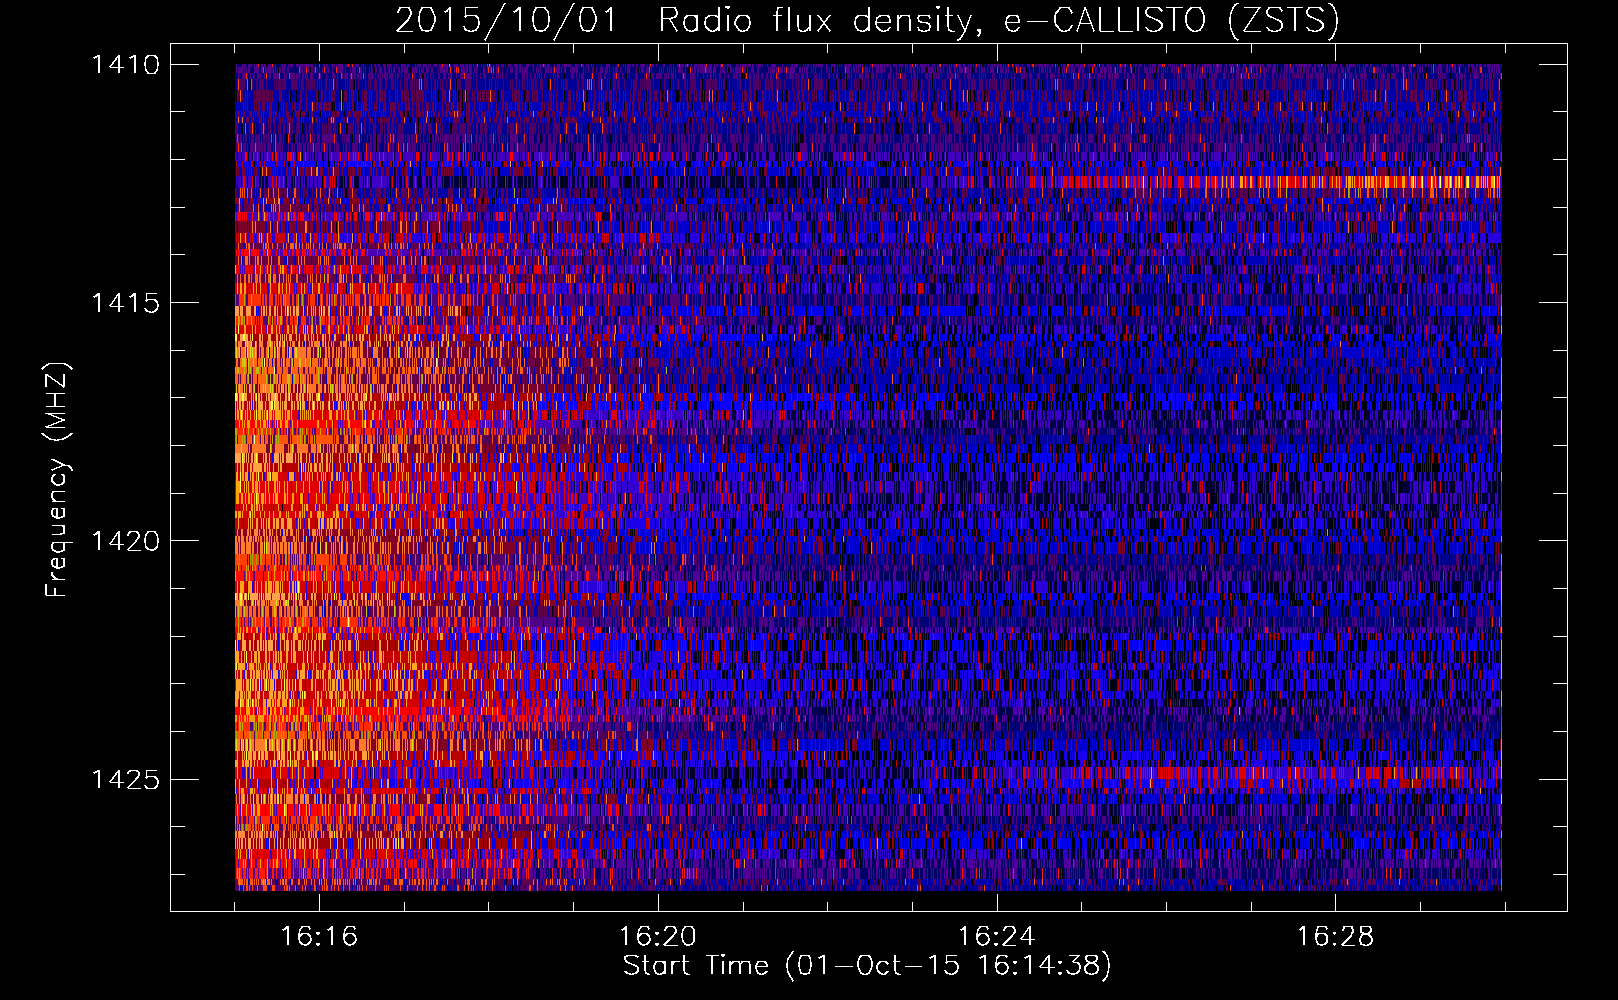Viewport: 1618px width, 1000px height.
Task: Click the 1420 frequency axis label
Action: (125, 541)
